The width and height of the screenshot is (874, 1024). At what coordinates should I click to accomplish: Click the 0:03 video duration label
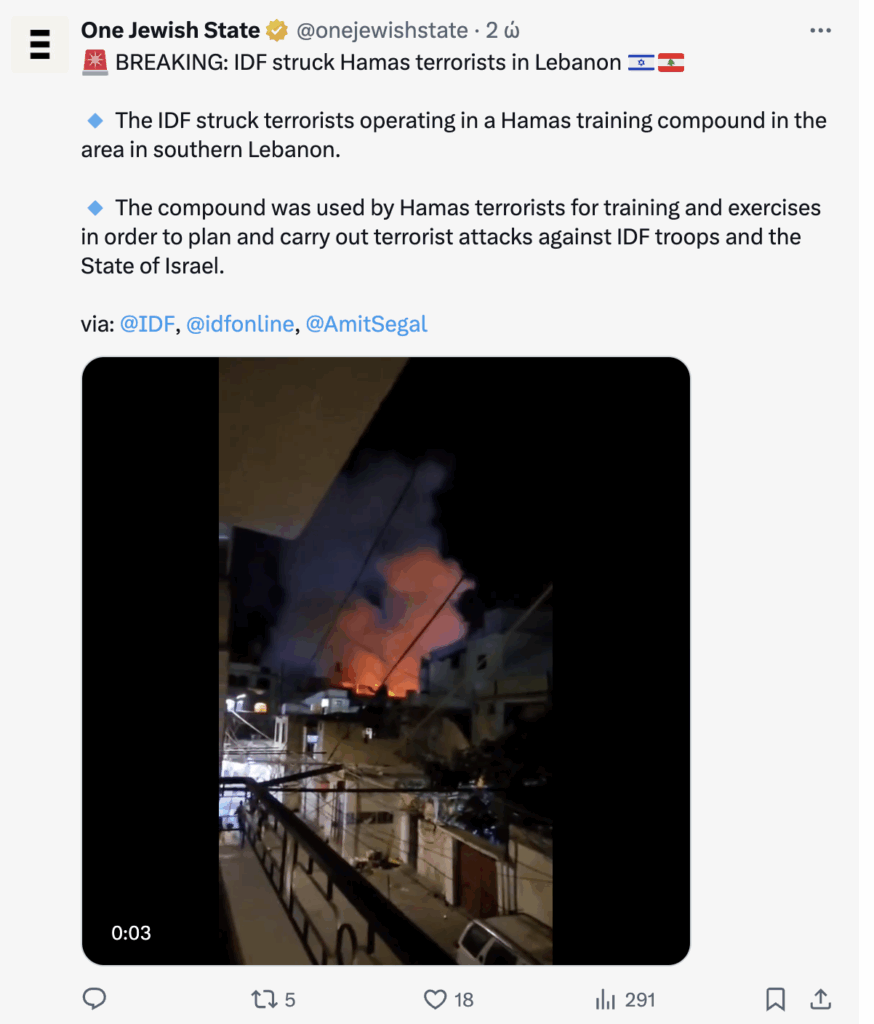131,933
